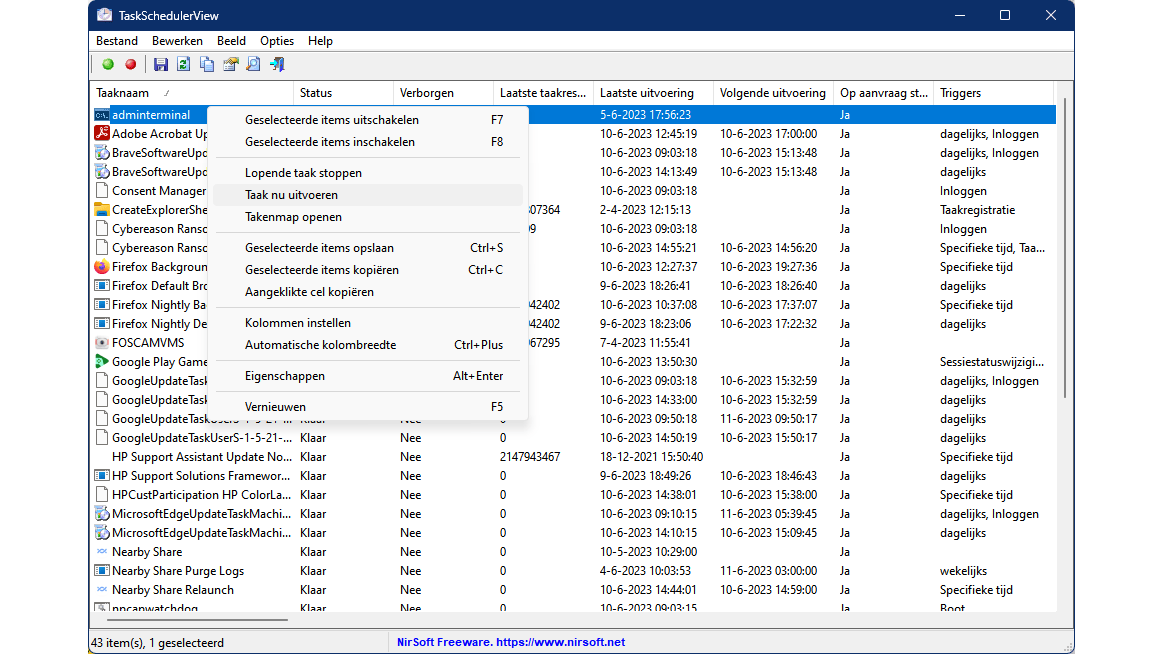Click the copy selected items toolbar icon
The width and height of the screenshot is (1163, 654).
pos(207,65)
